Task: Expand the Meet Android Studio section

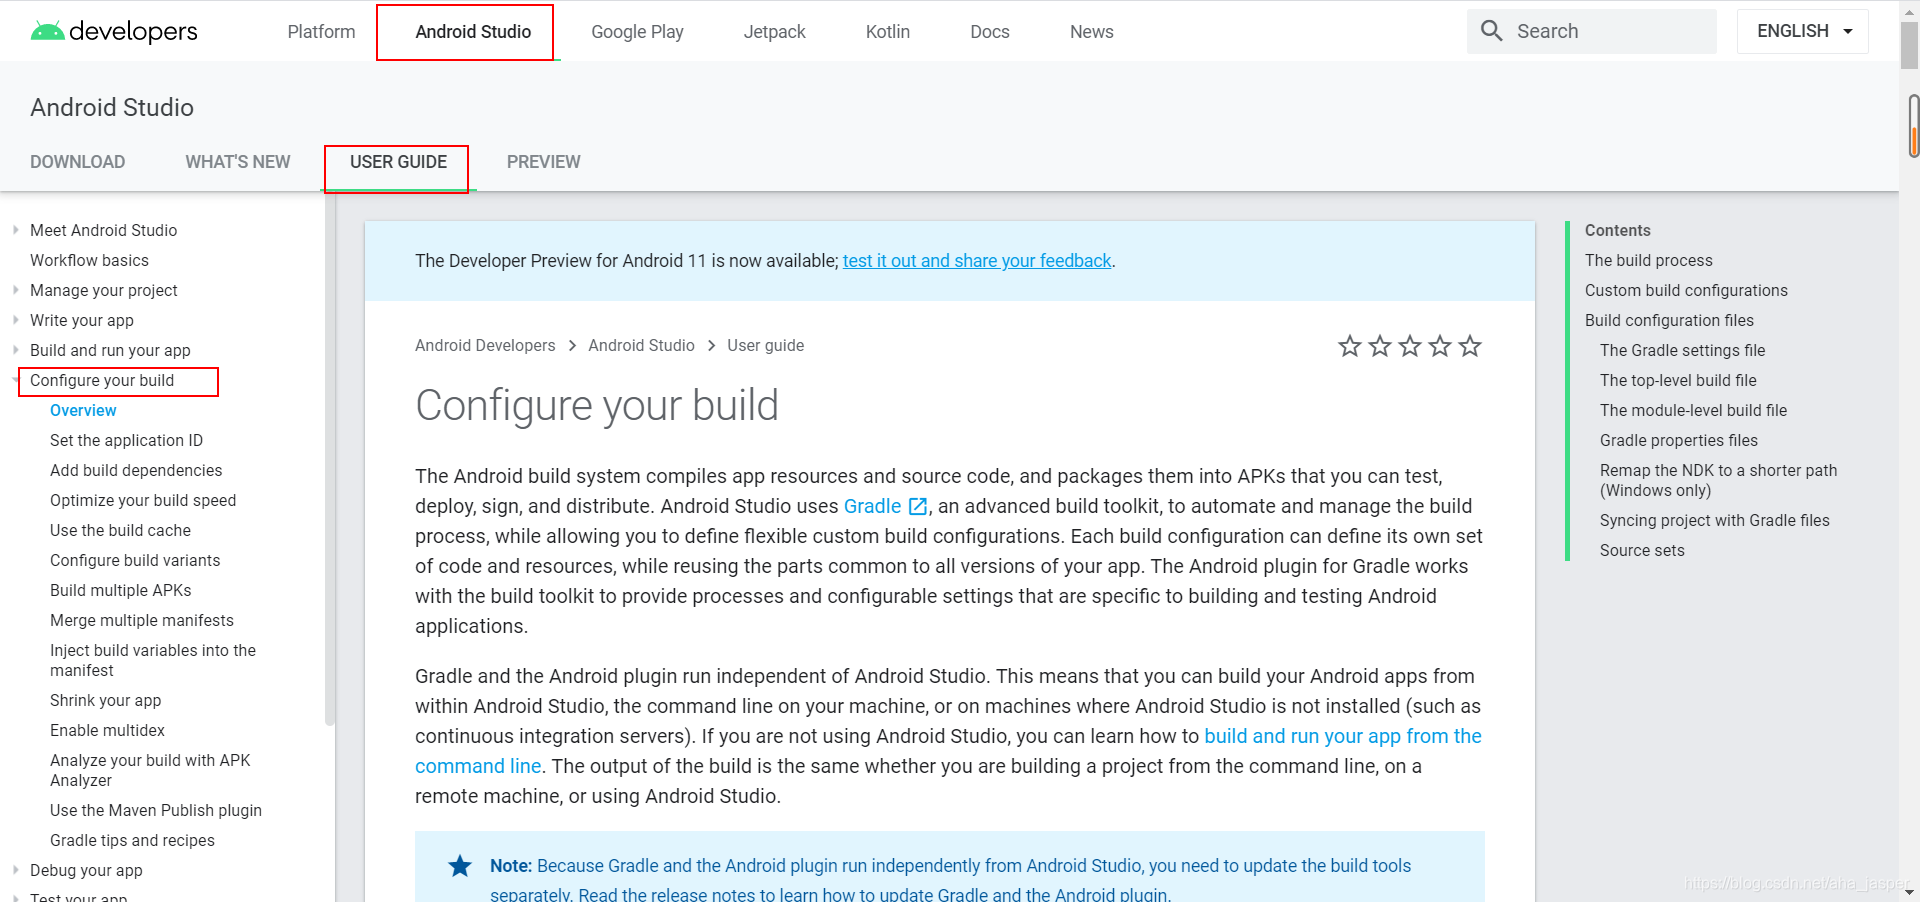Action: coord(16,230)
